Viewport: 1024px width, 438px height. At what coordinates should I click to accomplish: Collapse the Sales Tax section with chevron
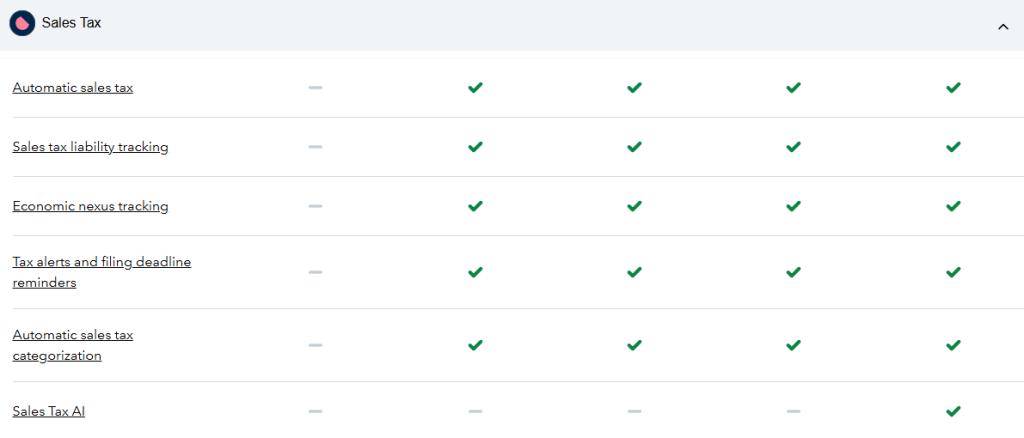[x=1003, y=27]
